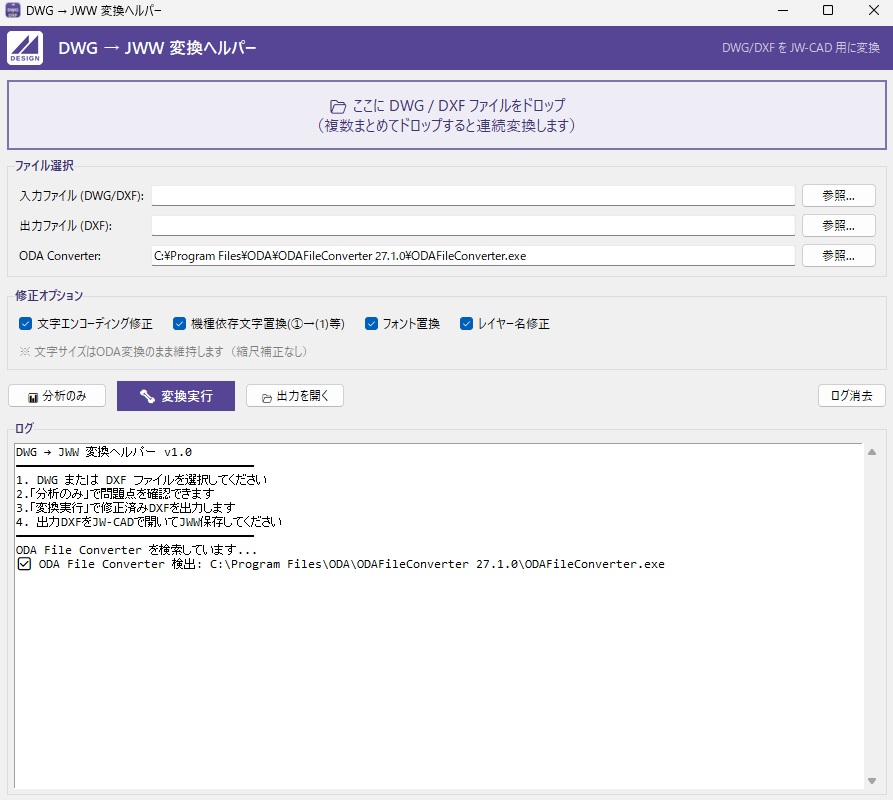
Task: Run 分析のみ analysis
Action: [x=57, y=396]
